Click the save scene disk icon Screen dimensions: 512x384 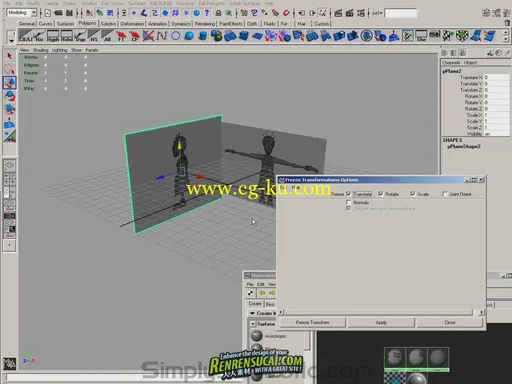(x=69, y=13)
